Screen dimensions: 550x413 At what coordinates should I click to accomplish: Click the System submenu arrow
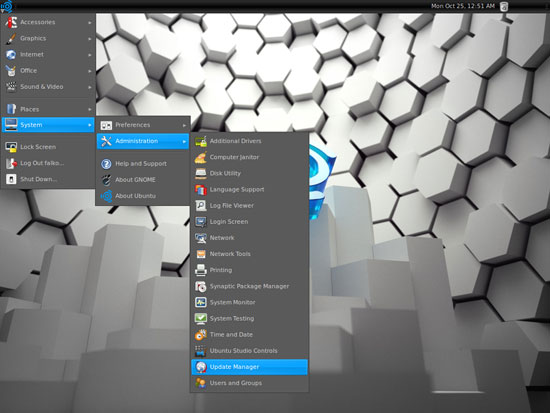(90, 125)
